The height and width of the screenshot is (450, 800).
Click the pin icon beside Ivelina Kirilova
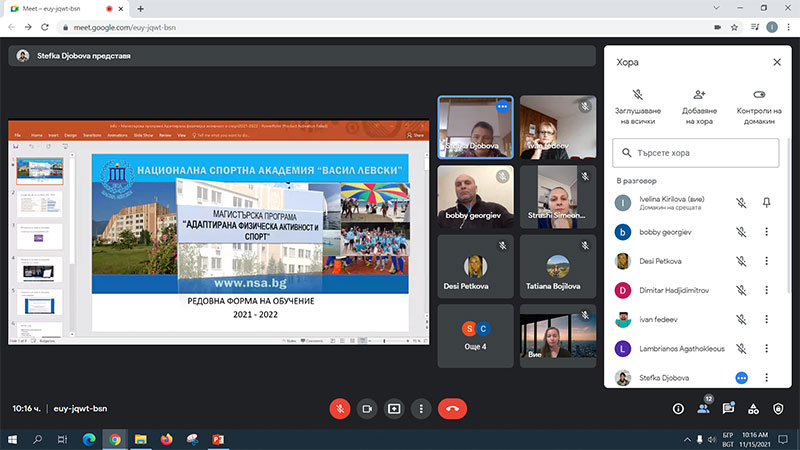766,203
